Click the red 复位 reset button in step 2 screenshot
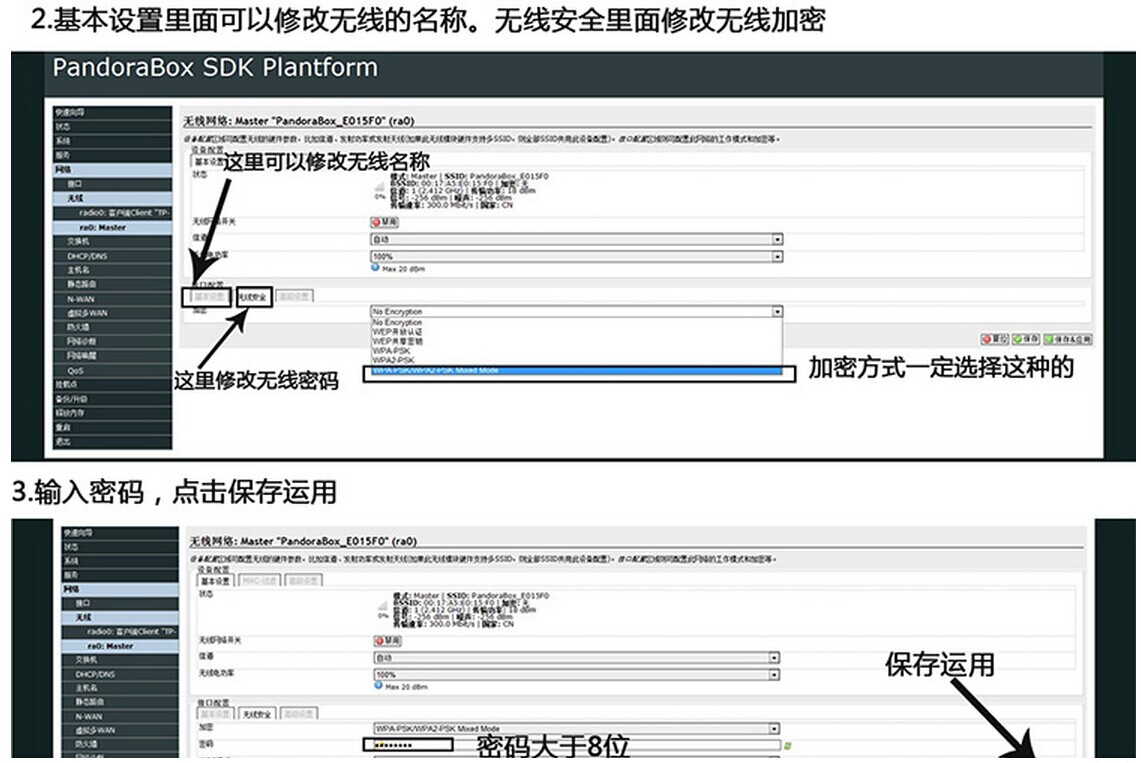 click(995, 339)
